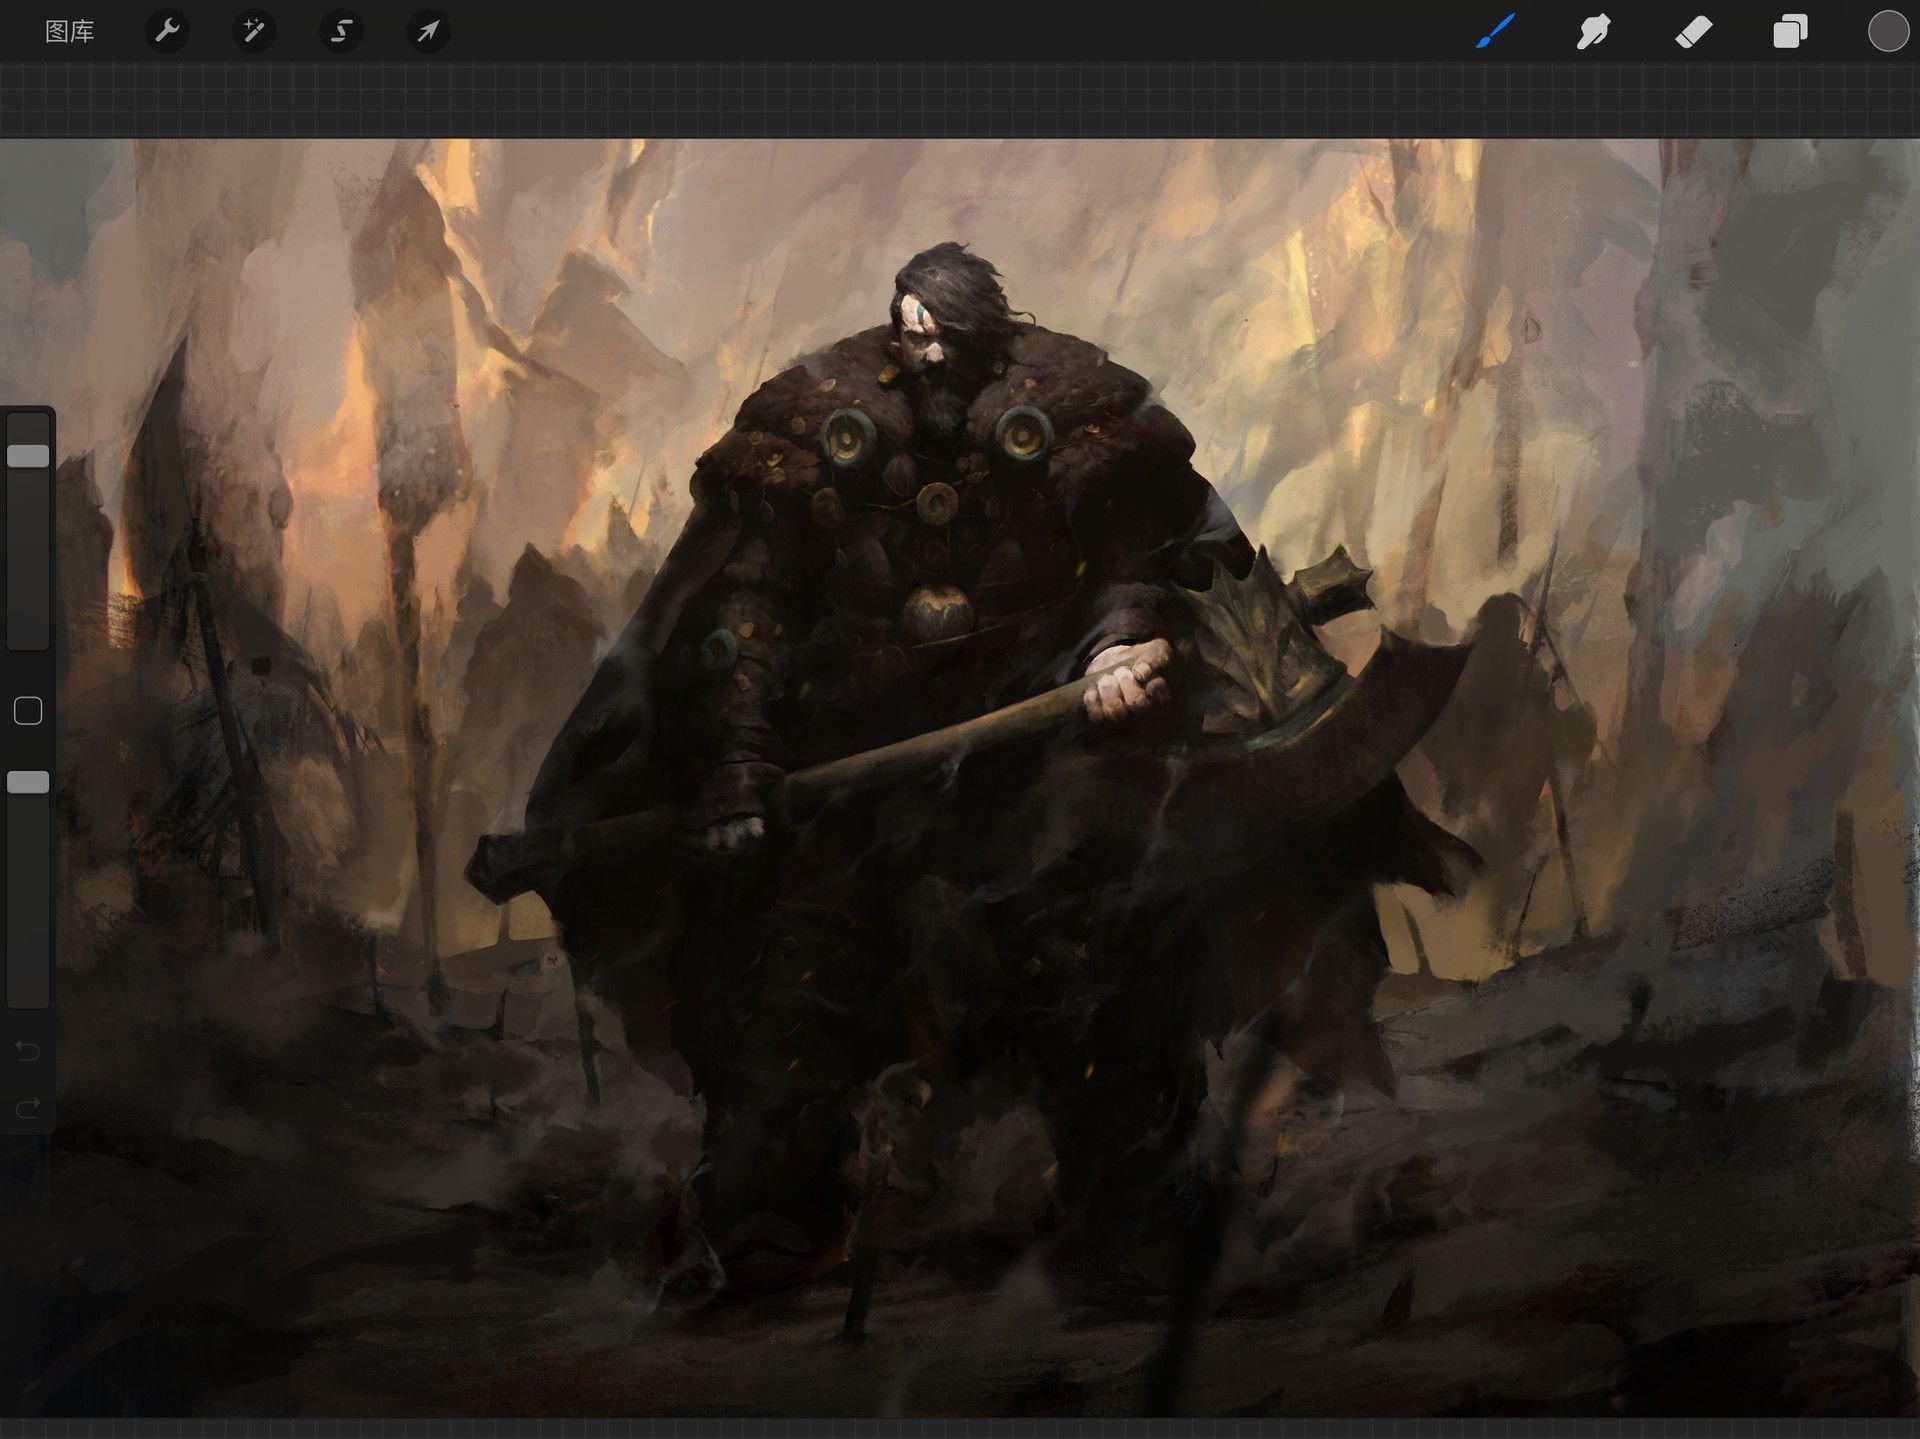The width and height of the screenshot is (1920, 1439).
Task: Open the Actions wrench menu
Action: click(x=167, y=32)
